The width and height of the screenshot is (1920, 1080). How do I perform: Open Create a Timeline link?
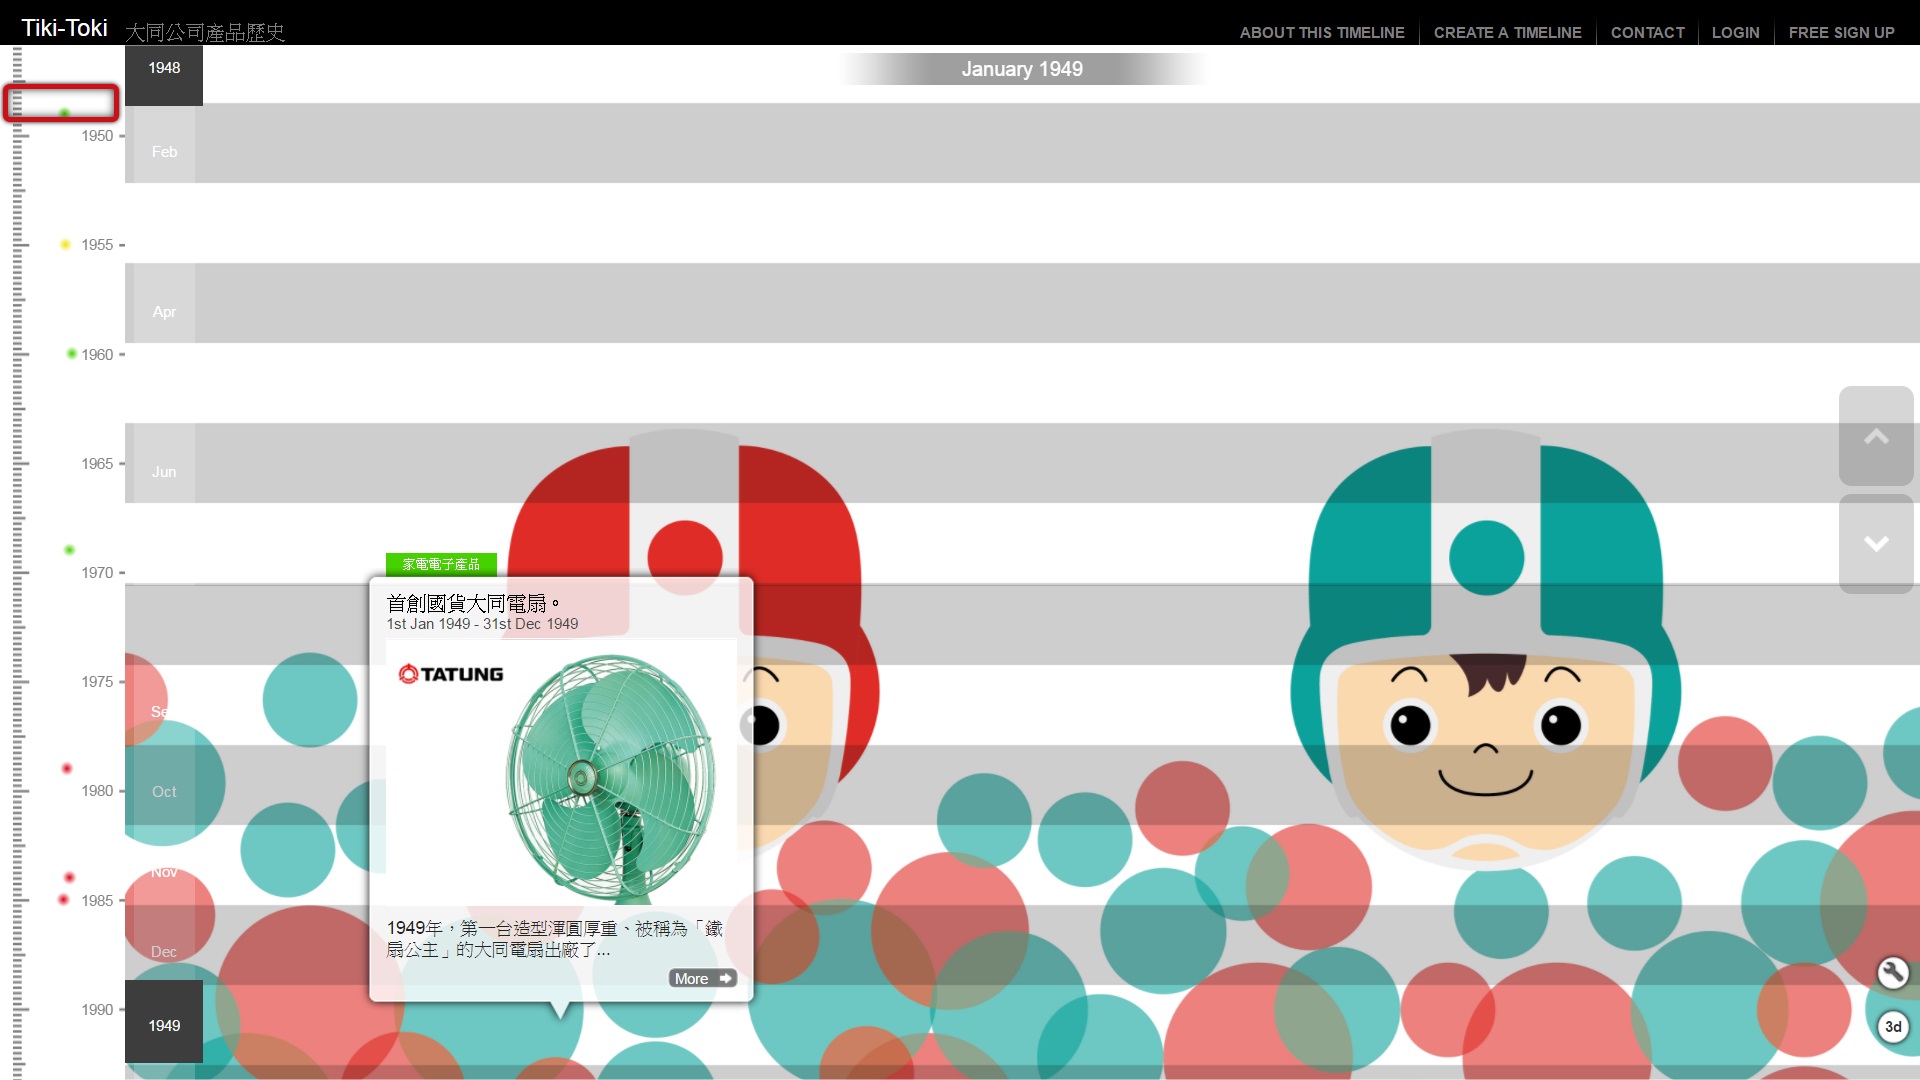pyautogui.click(x=1507, y=32)
